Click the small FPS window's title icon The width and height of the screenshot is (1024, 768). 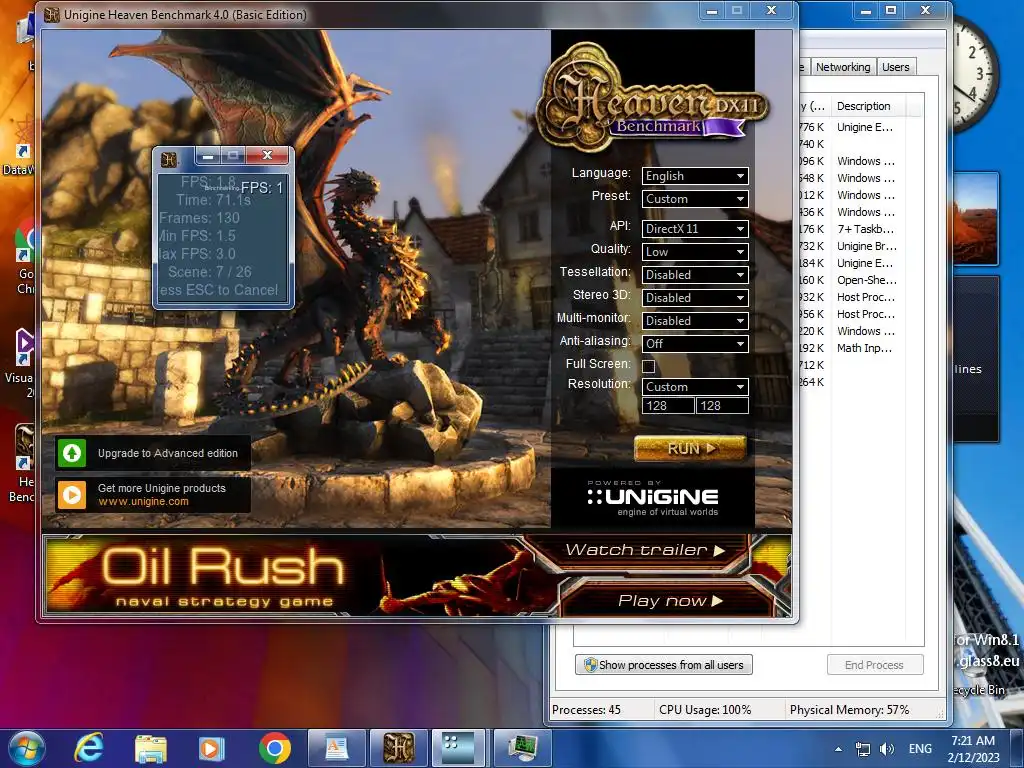pyautogui.click(x=169, y=159)
